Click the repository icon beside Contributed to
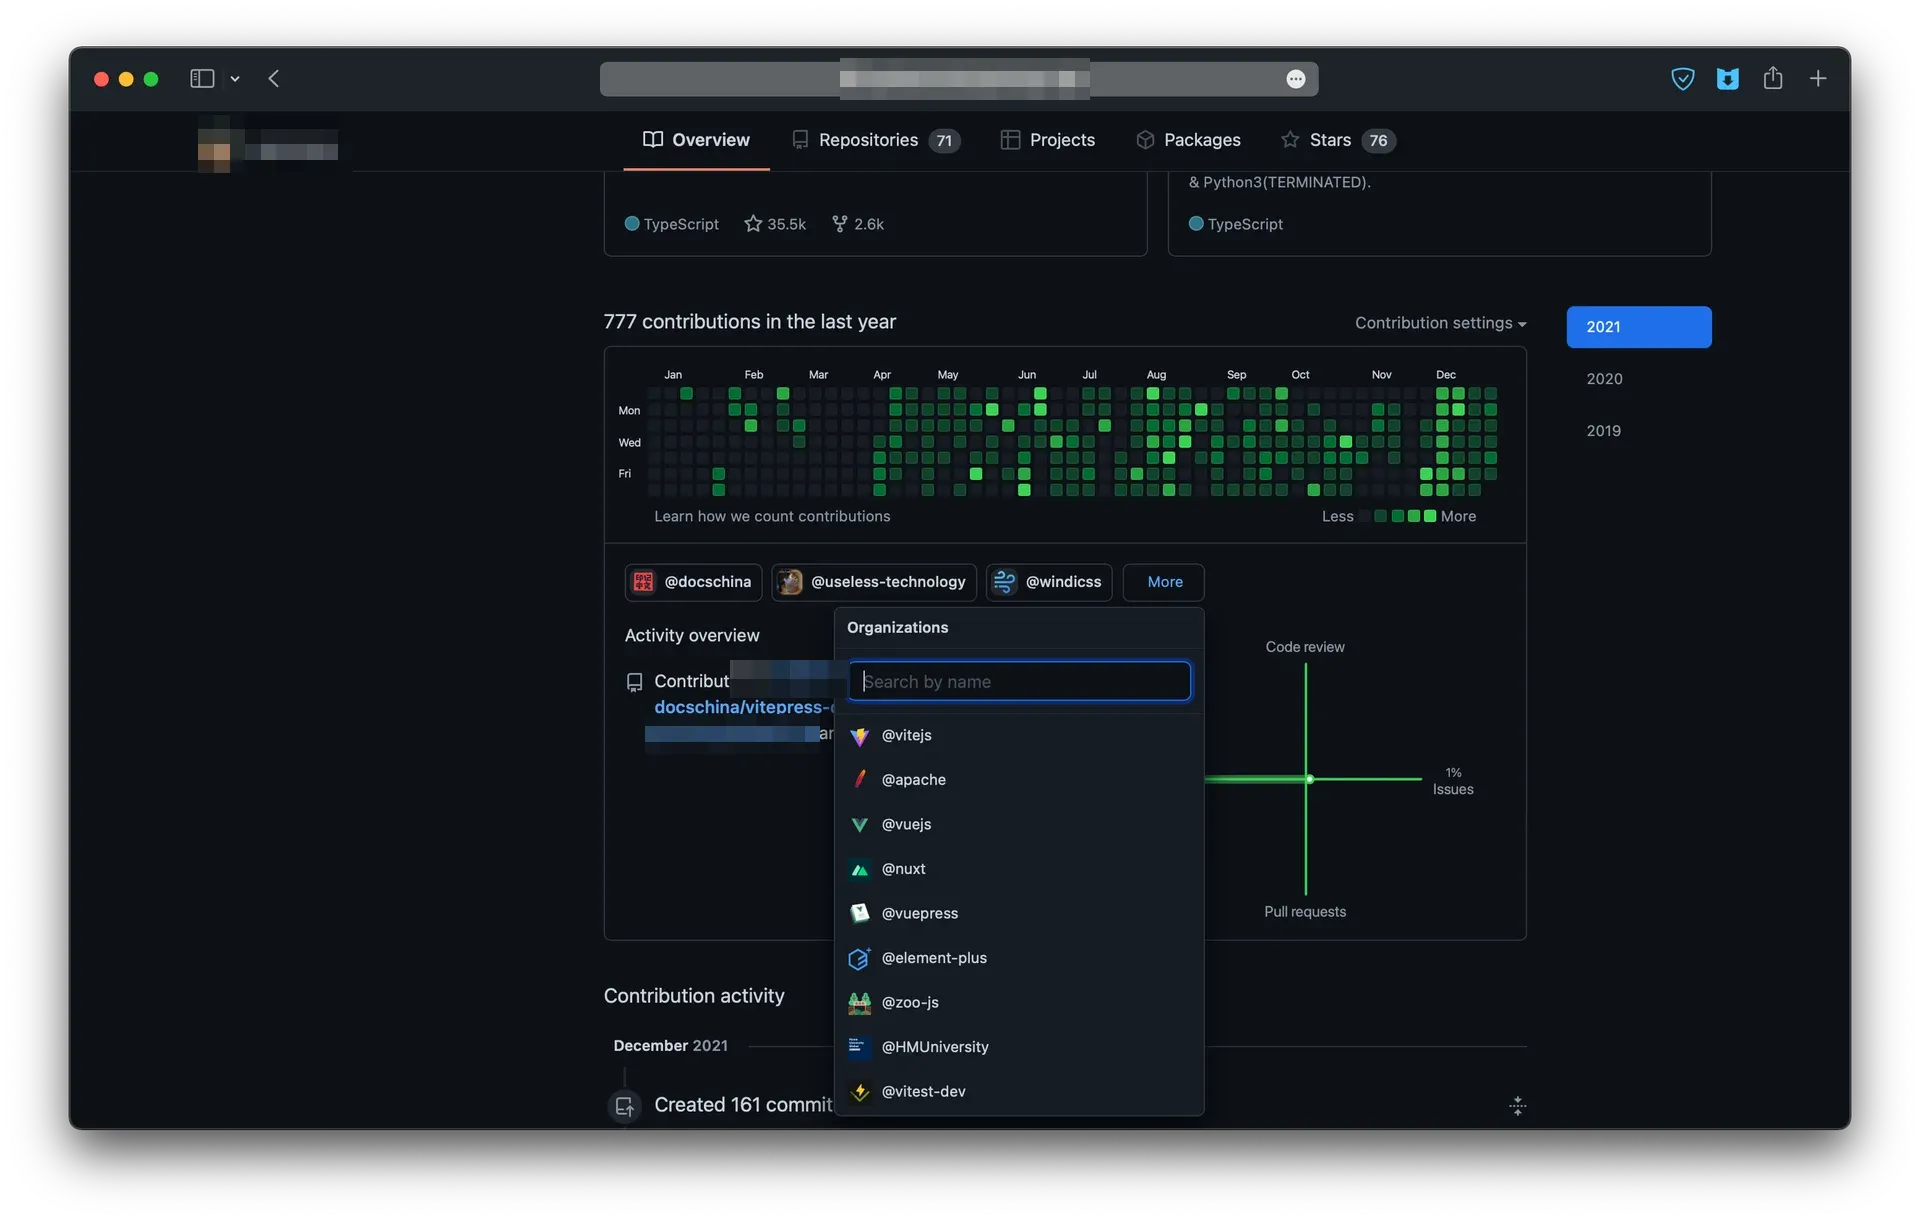 point(634,682)
